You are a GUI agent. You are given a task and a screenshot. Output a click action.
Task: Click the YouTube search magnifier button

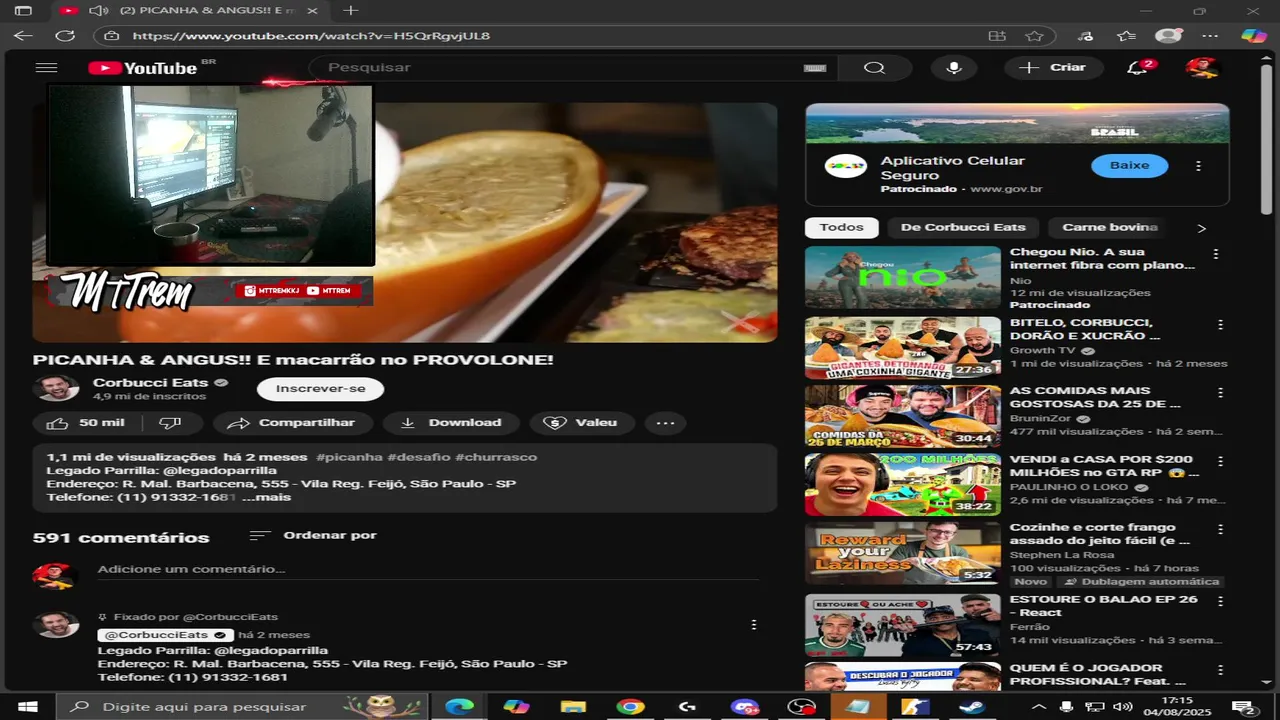pos(874,68)
